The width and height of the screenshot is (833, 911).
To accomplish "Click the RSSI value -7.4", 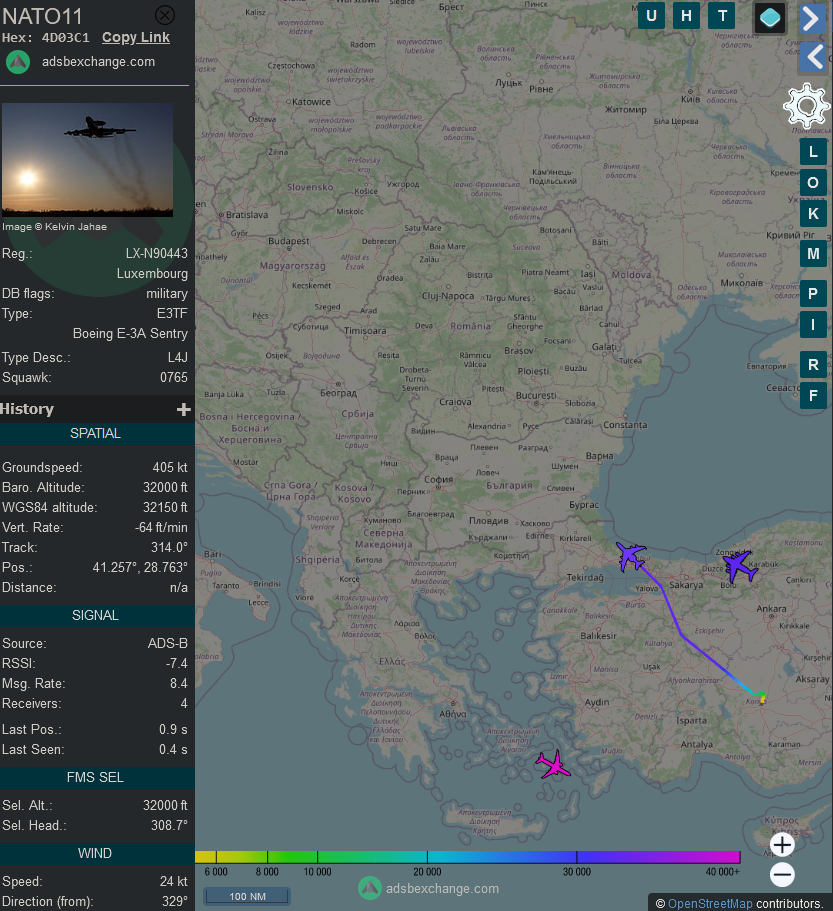I will point(177,663).
